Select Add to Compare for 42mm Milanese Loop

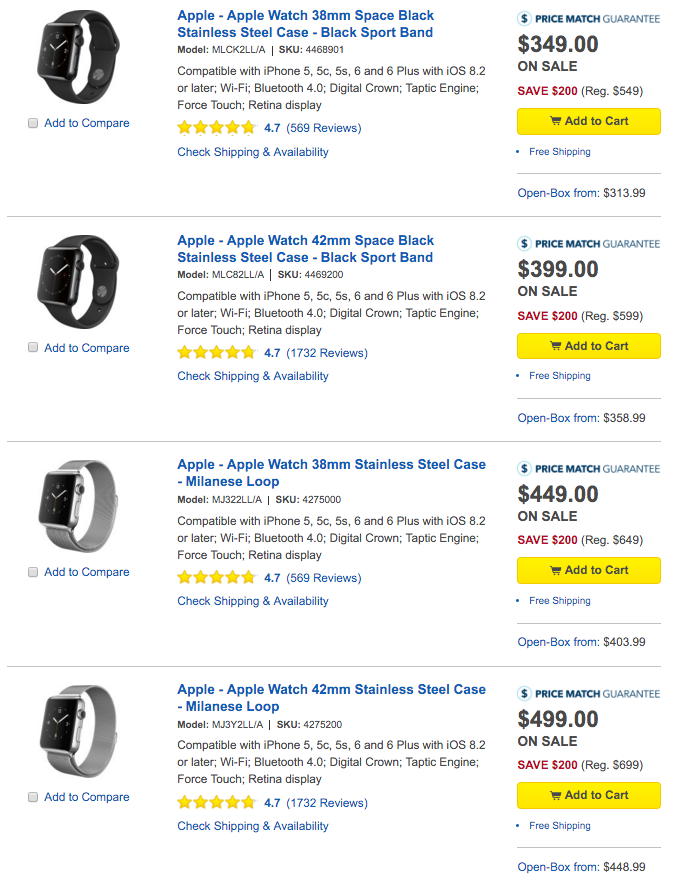(33, 796)
